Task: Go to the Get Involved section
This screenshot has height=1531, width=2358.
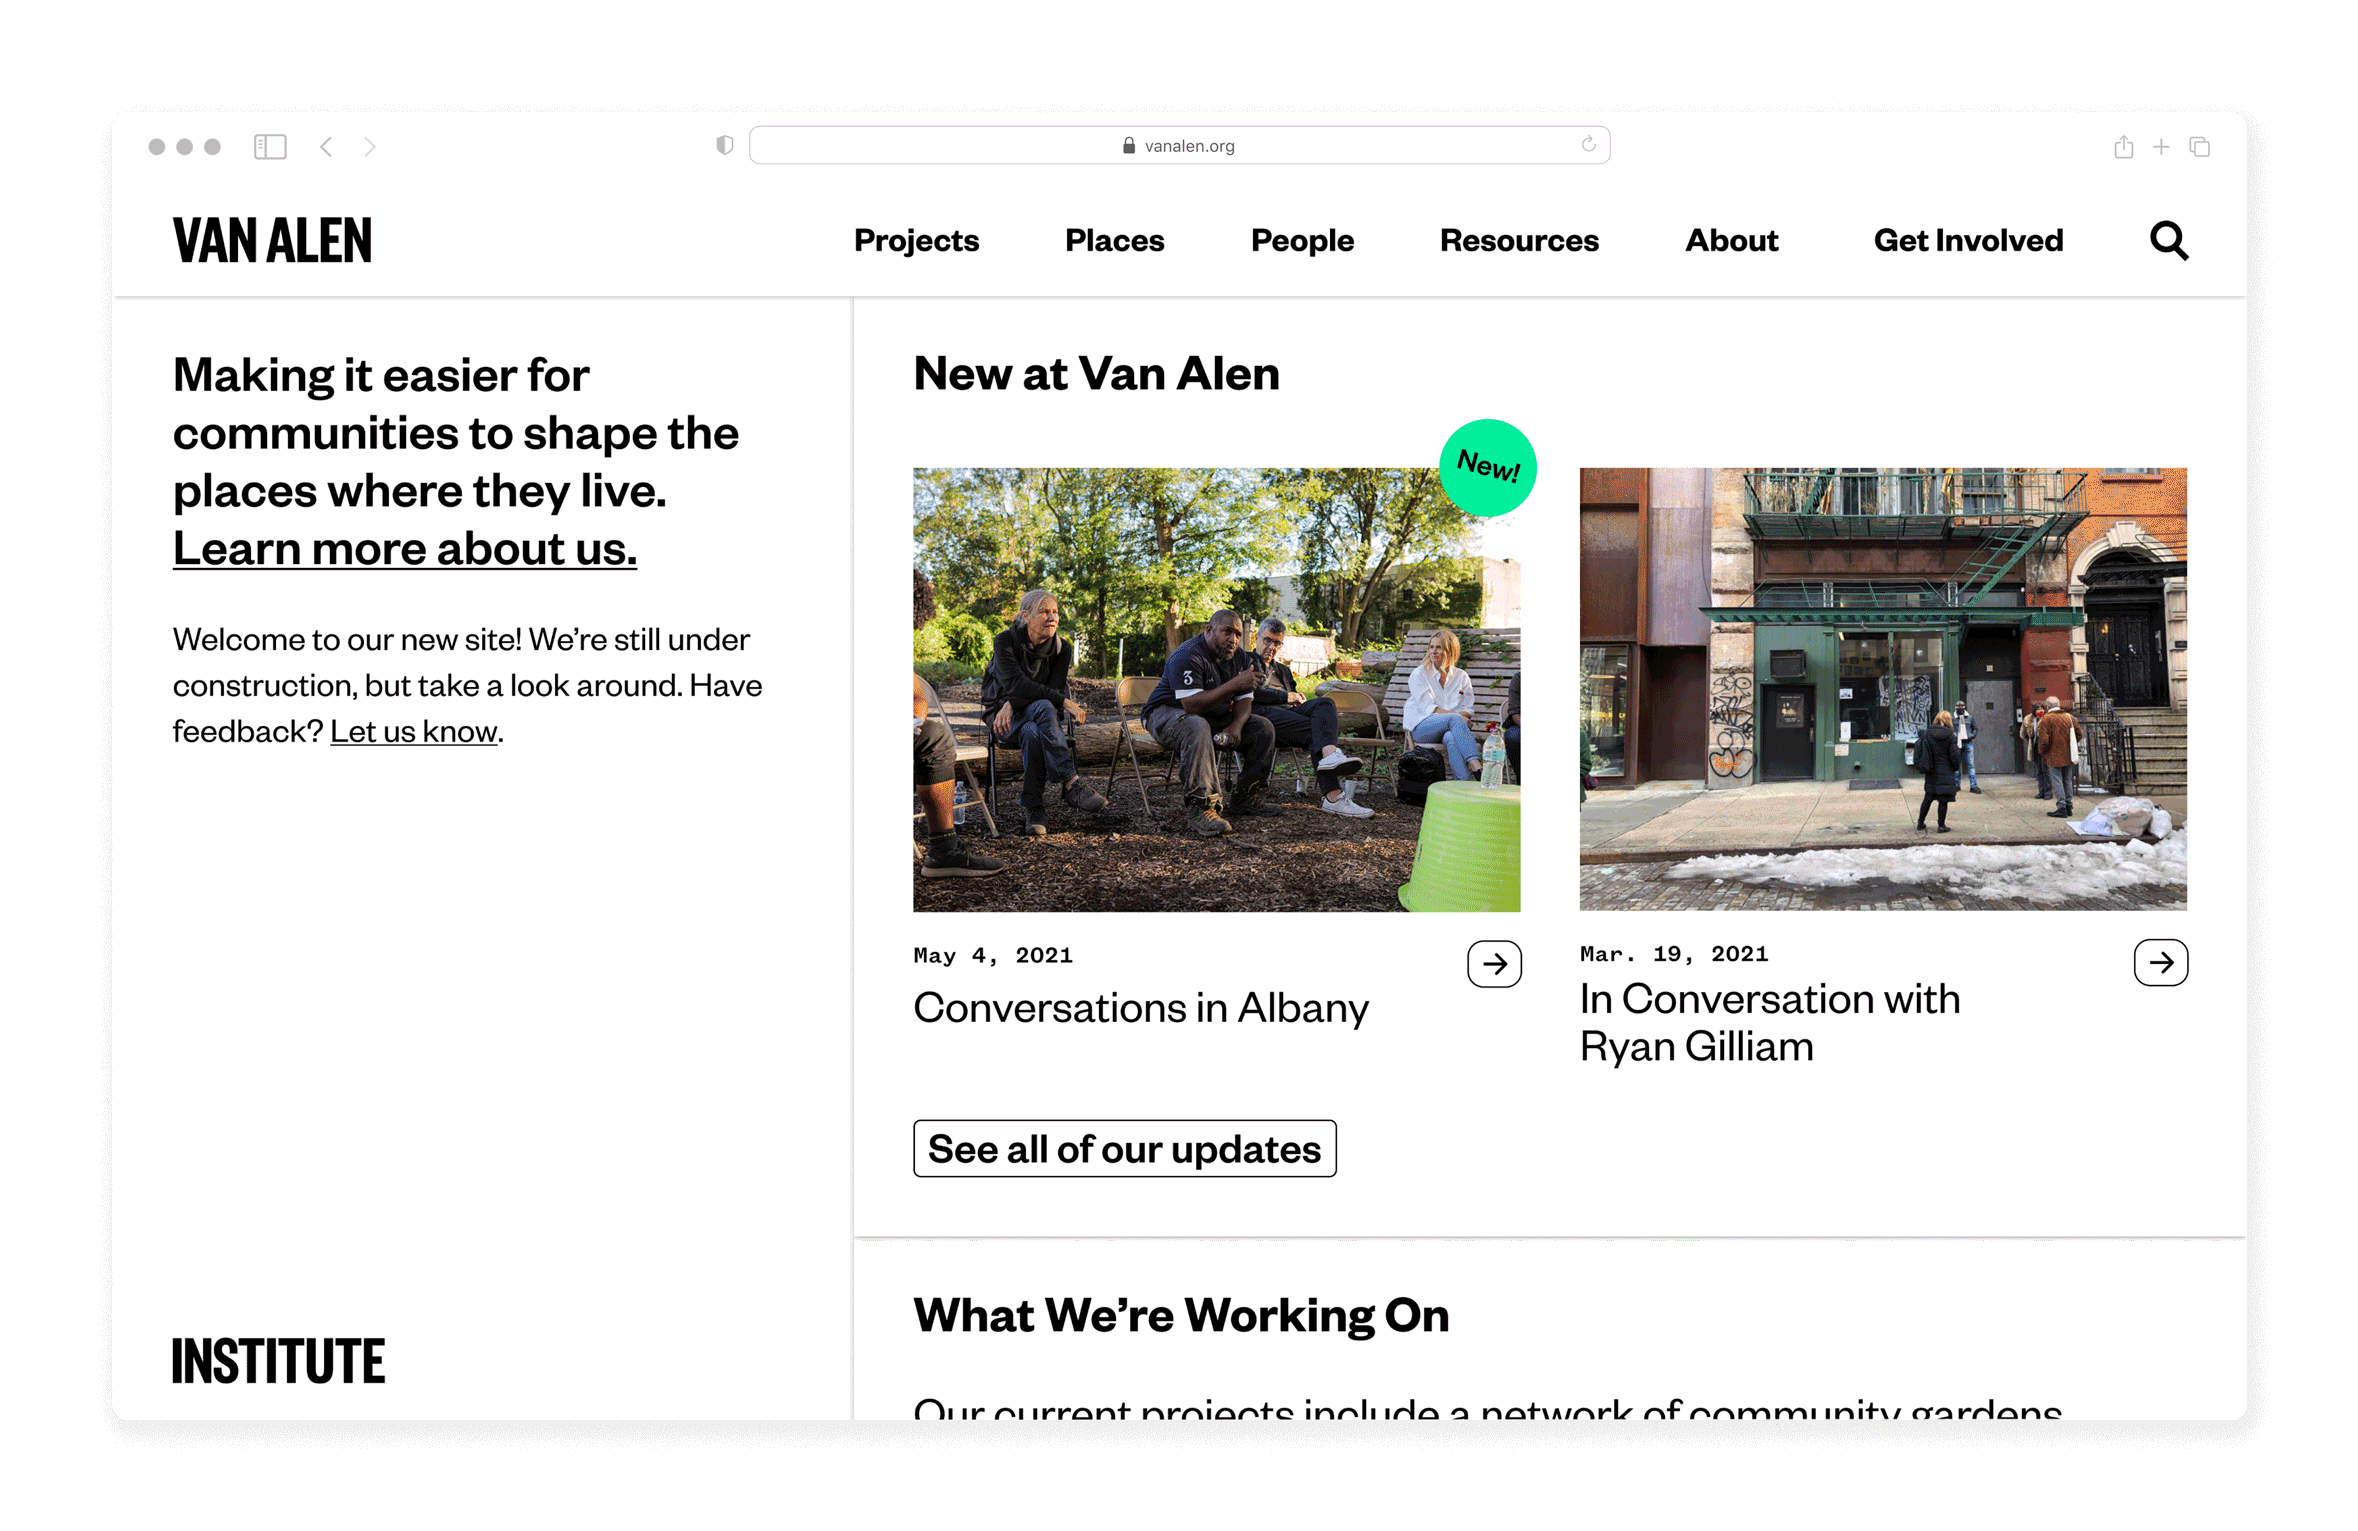Action: coord(1967,240)
